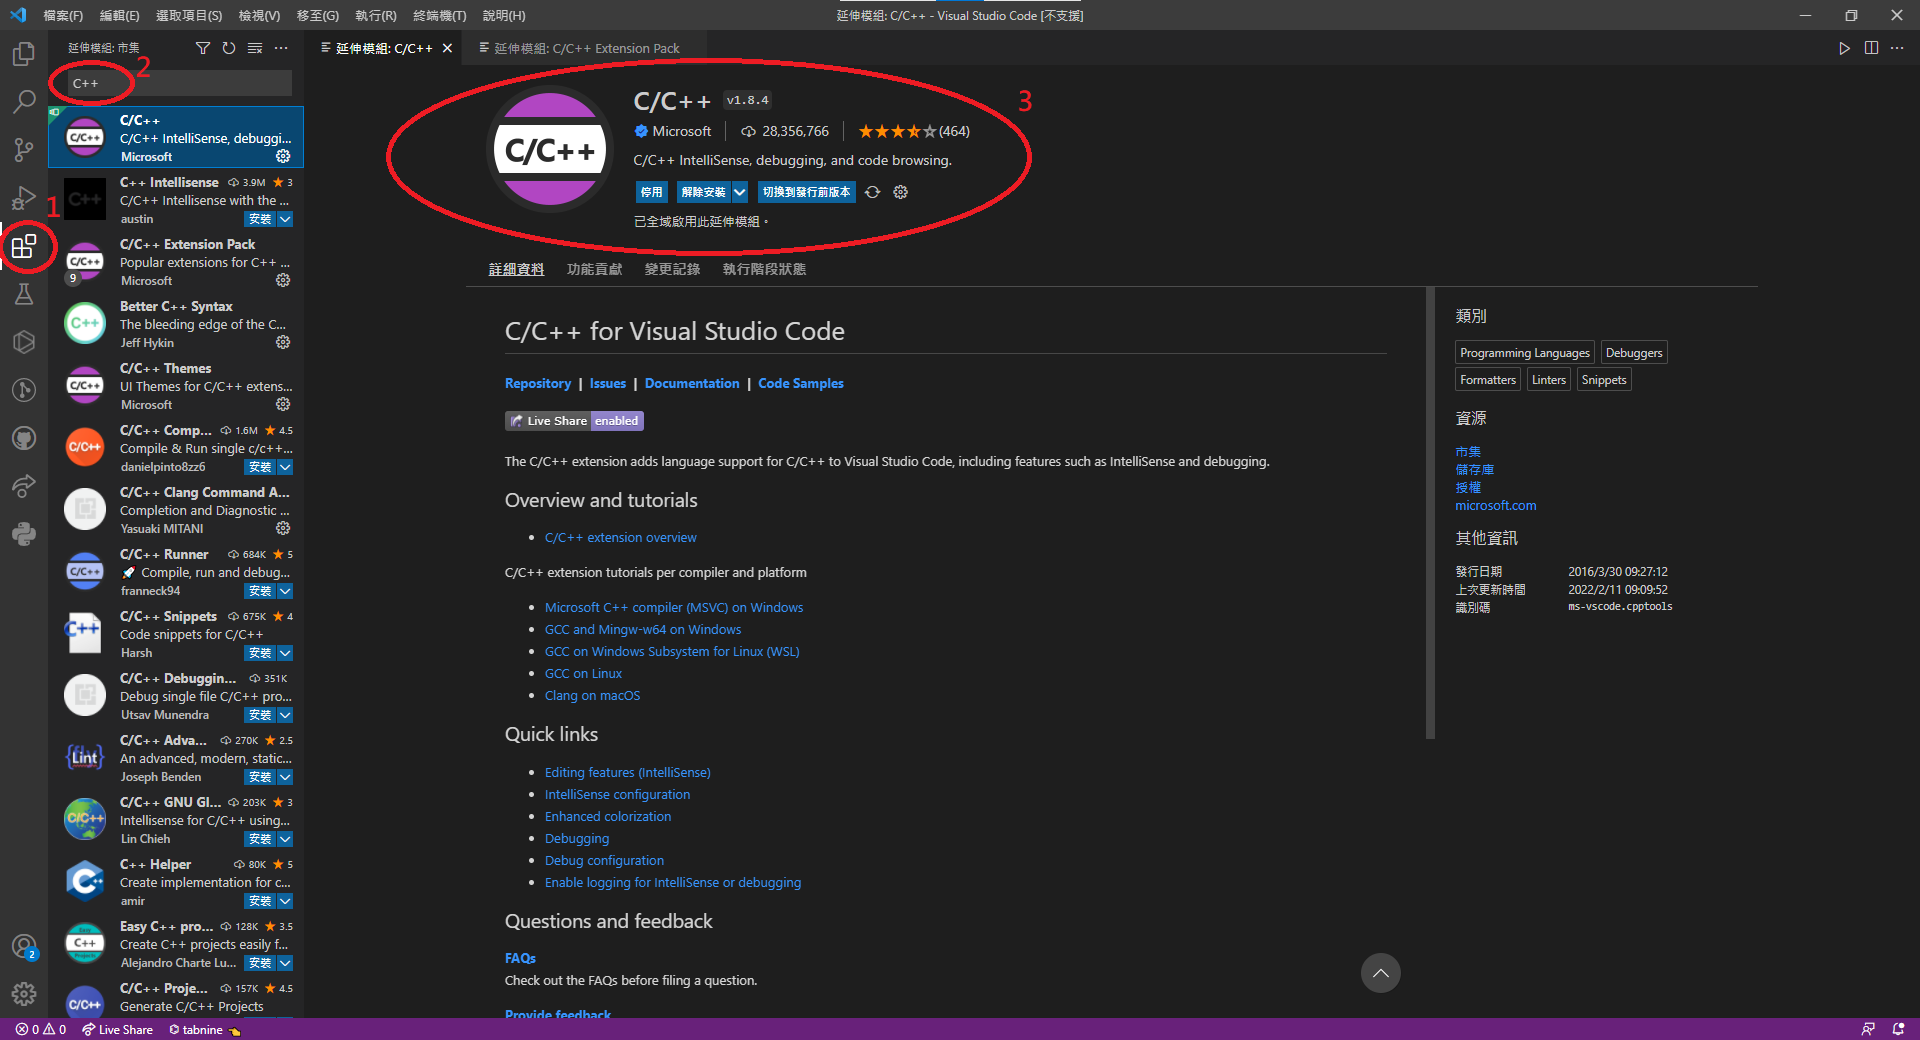Refresh the extensions list

(229, 48)
